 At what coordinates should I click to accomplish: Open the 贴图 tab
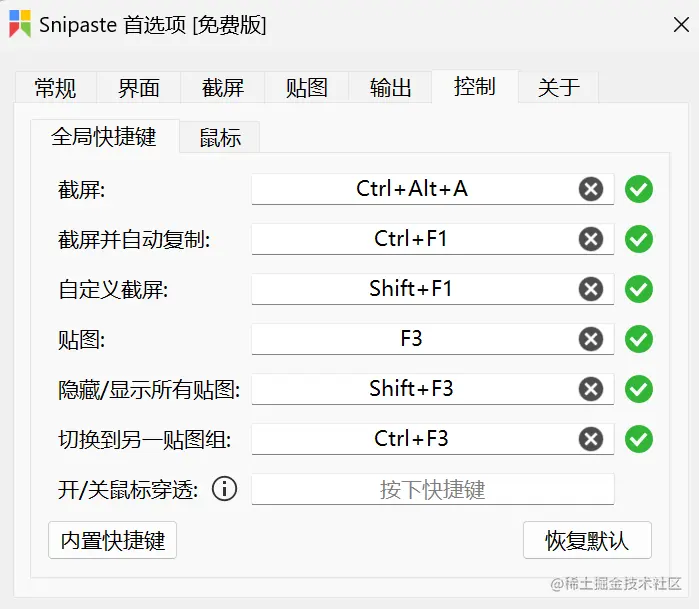(x=307, y=87)
